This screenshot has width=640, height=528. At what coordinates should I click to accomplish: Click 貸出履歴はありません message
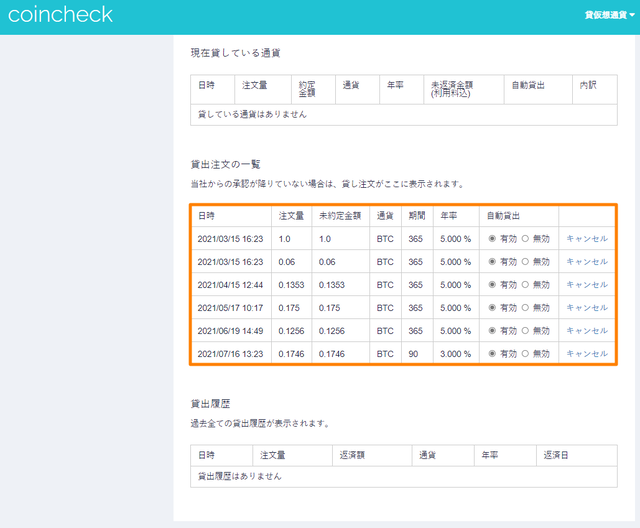tap(240, 476)
